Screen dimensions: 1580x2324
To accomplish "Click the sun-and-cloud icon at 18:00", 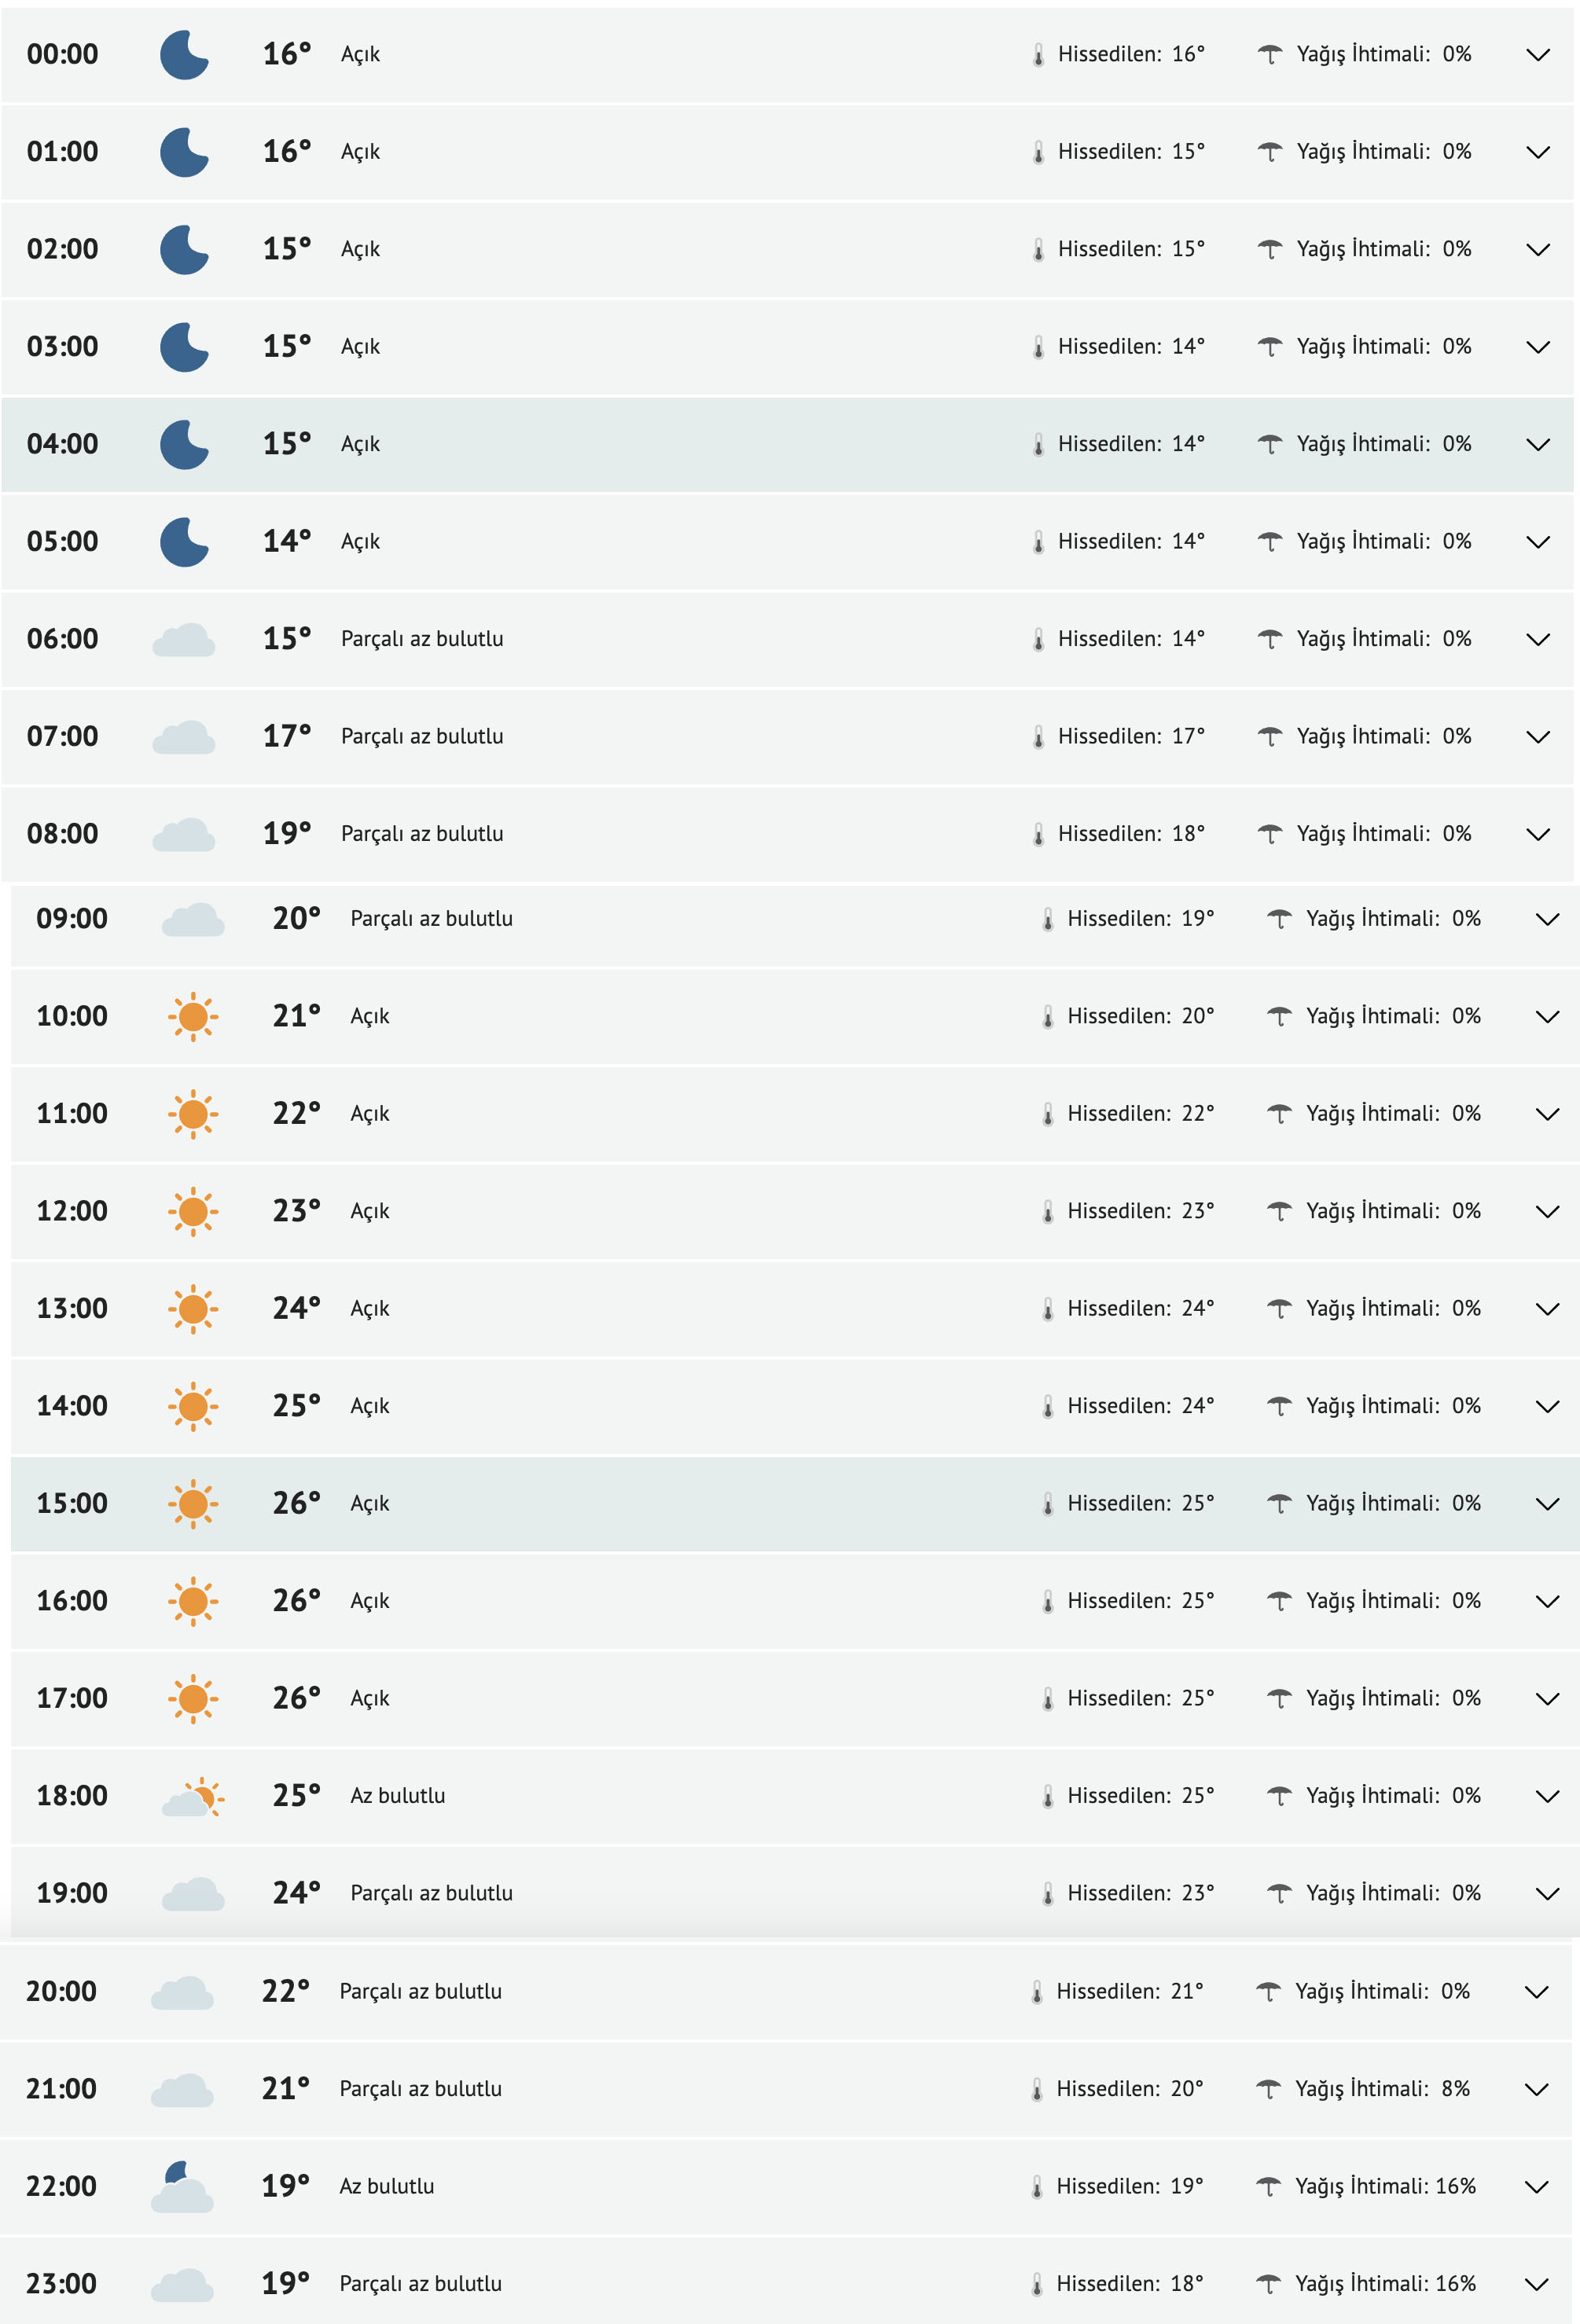I will click(x=193, y=1797).
